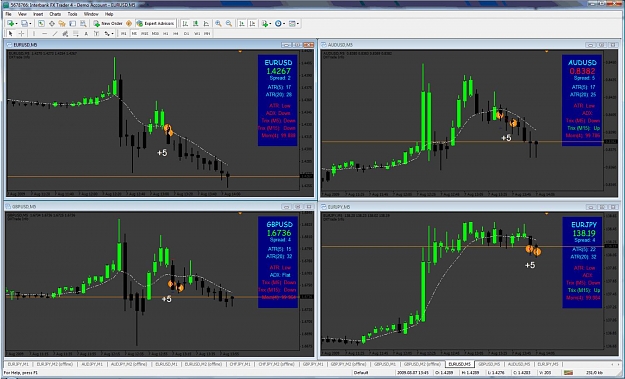The image size is (625, 379).
Task: Expand the Profiles dropdown arrow
Action: 30,24
